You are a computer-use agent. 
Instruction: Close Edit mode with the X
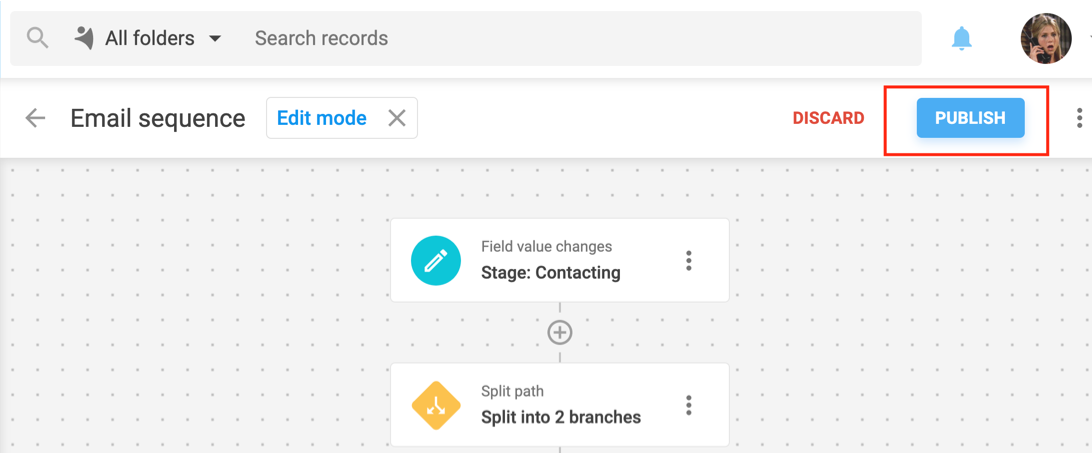pyautogui.click(x=396, y=118)
